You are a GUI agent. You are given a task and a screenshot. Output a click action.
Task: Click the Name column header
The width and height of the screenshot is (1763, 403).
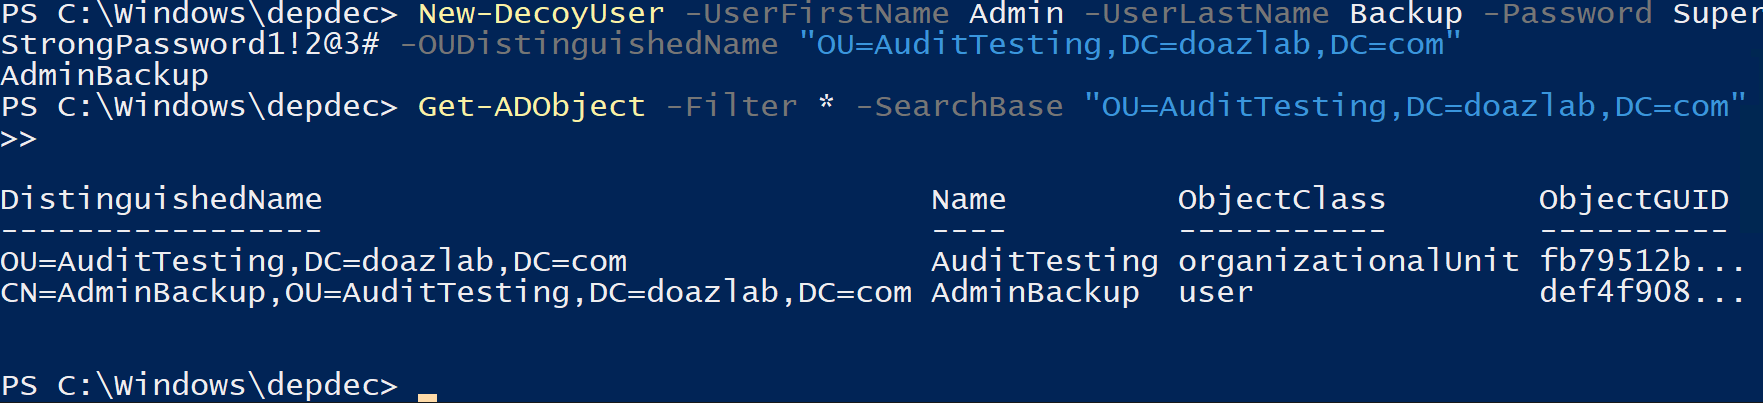coord(968,200)
